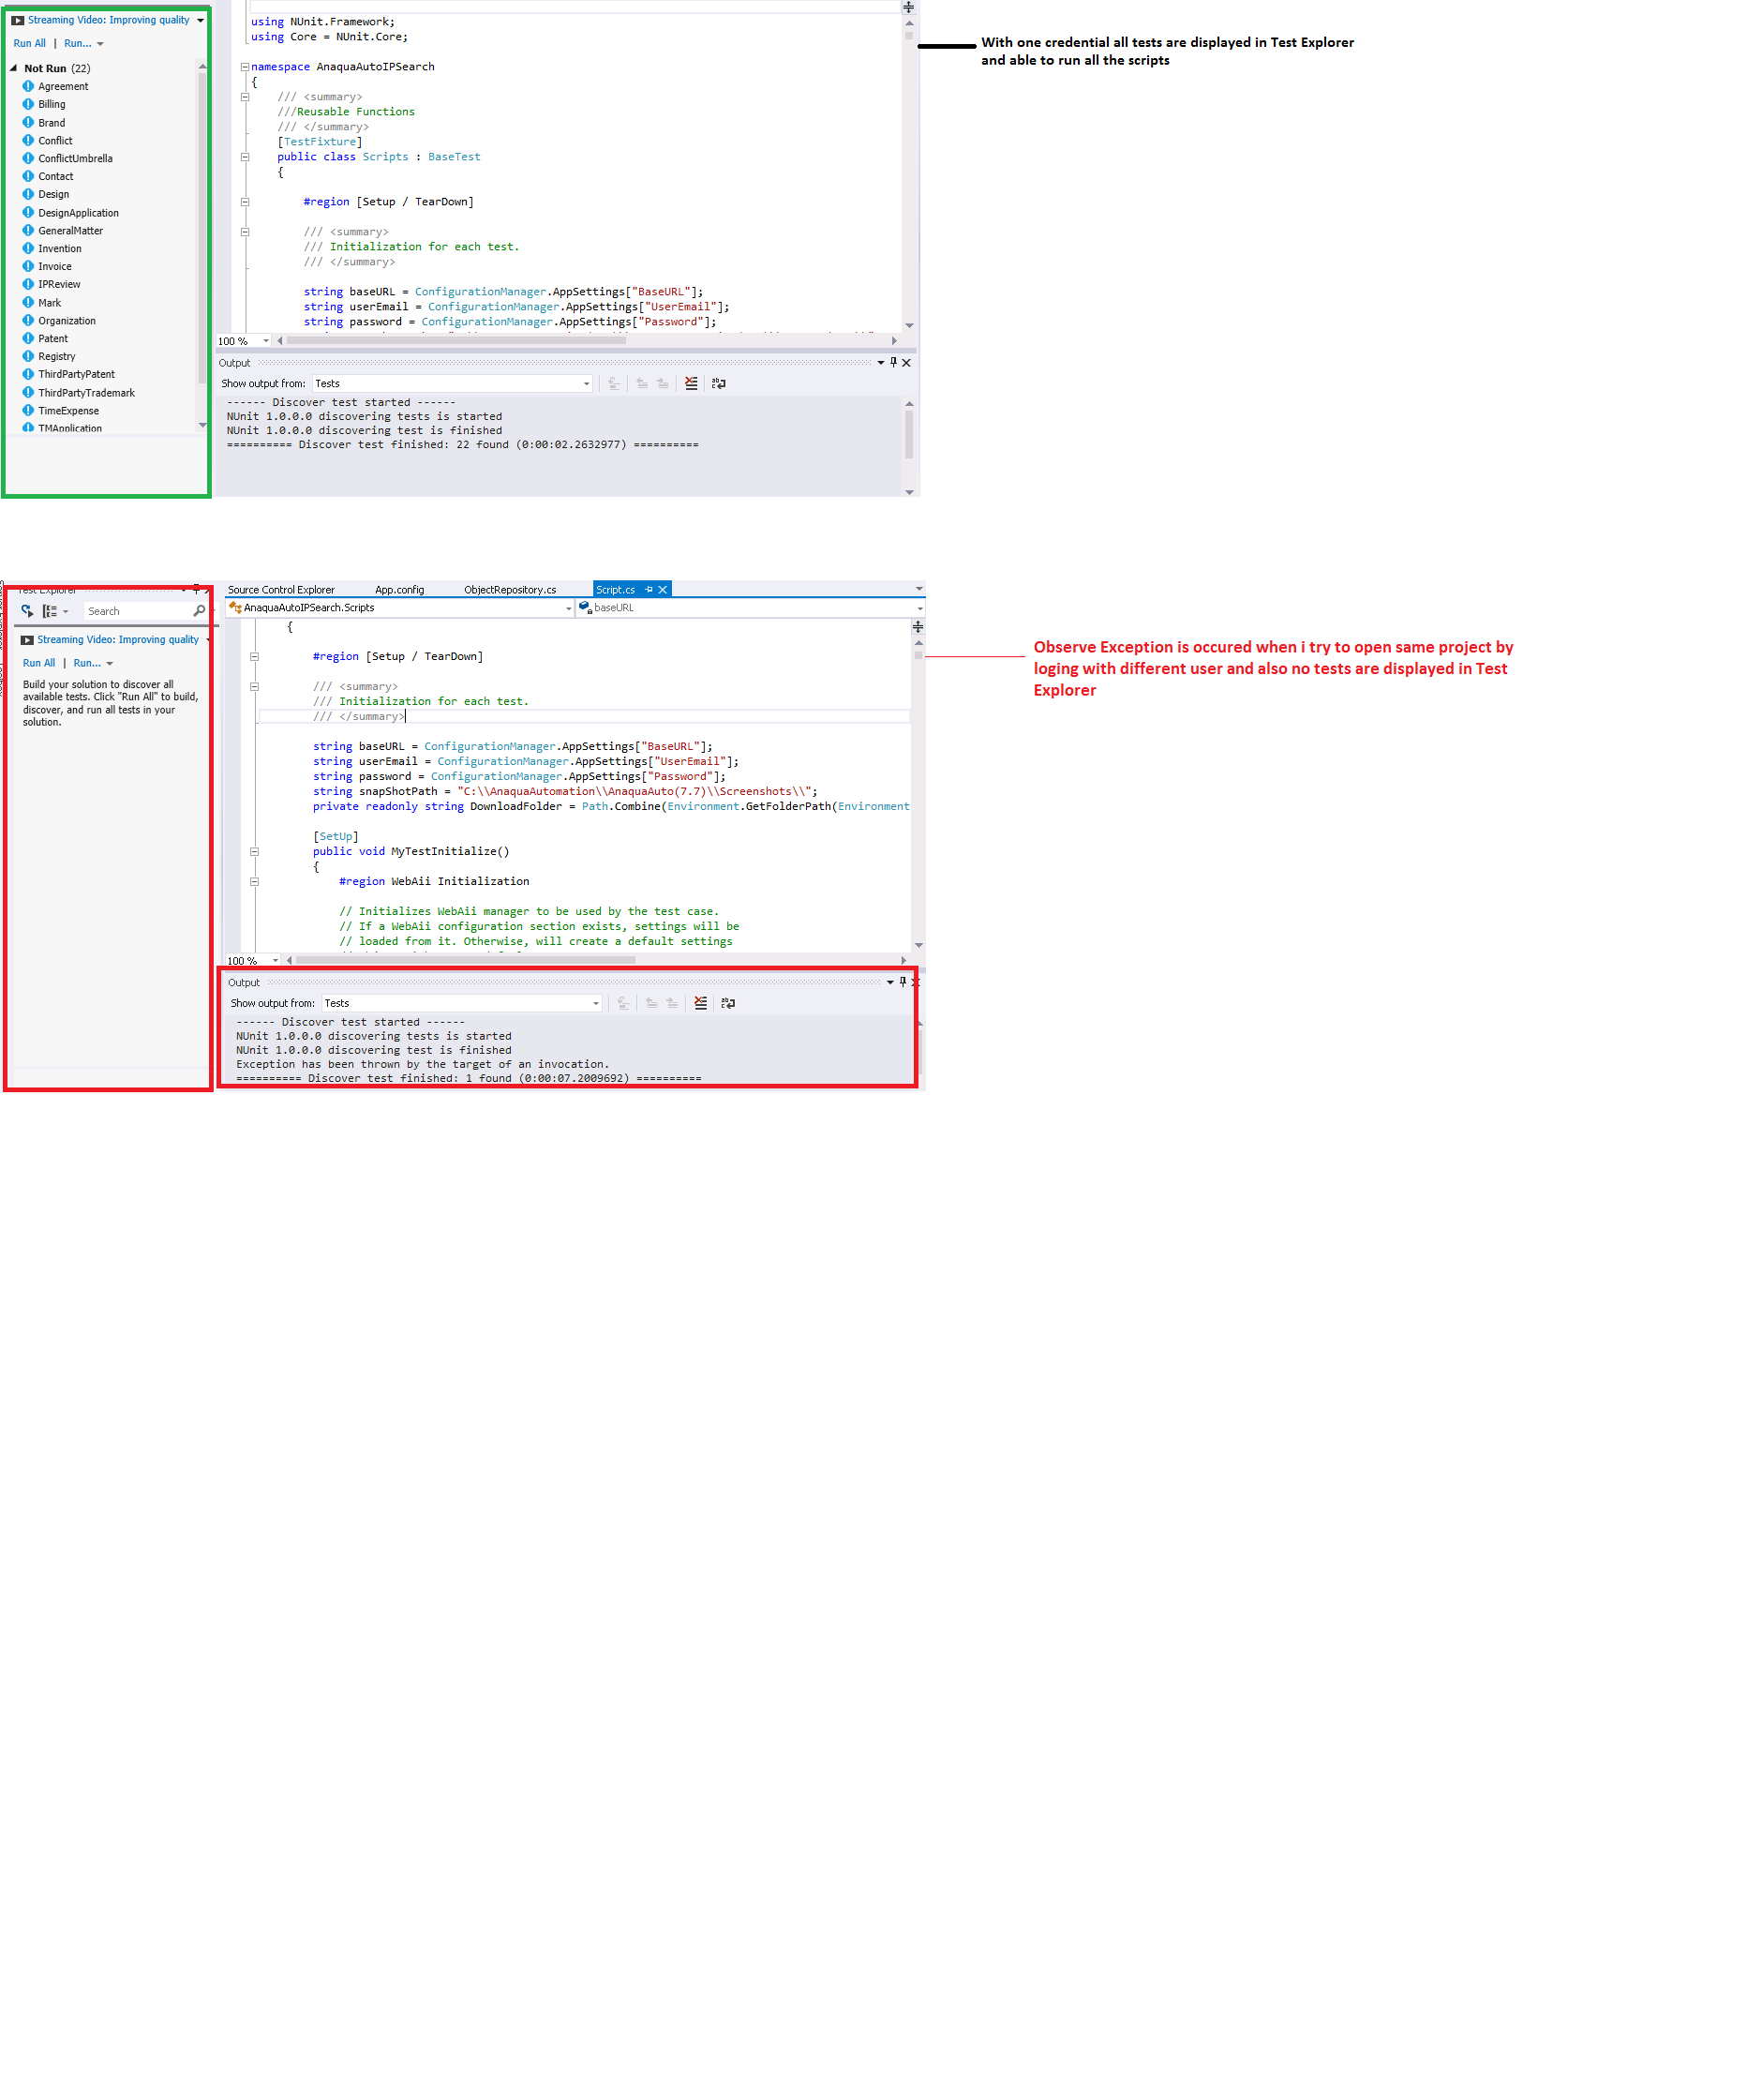Screen dimensions: 1762x2100
Task: Click the magnifier icon in the Search box
Action: (x=199, y=611)
